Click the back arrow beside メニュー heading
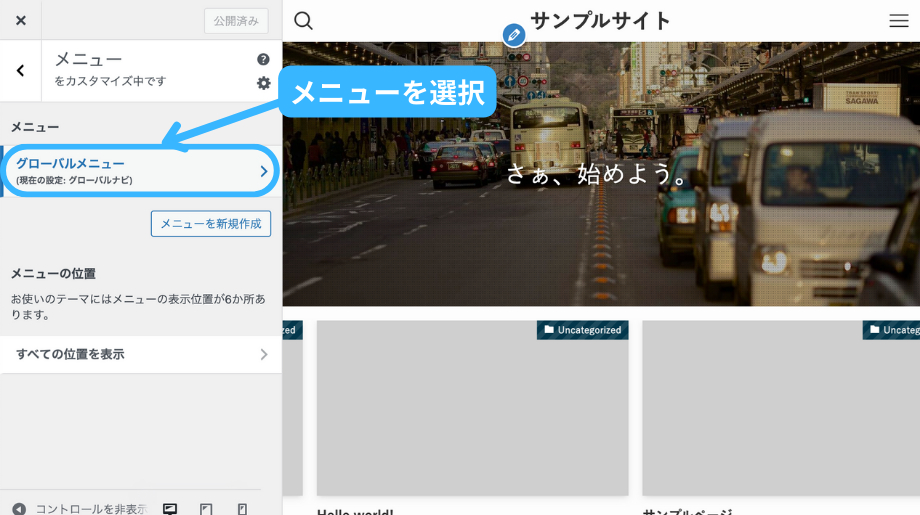This screenshot has width=920, height=515. pos(21,71)
